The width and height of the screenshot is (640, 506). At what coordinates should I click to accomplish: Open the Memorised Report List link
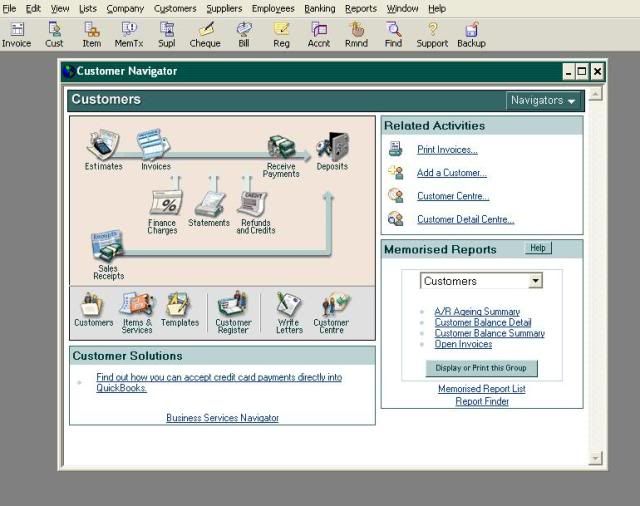pyautogui.click(x=482, y=389)
